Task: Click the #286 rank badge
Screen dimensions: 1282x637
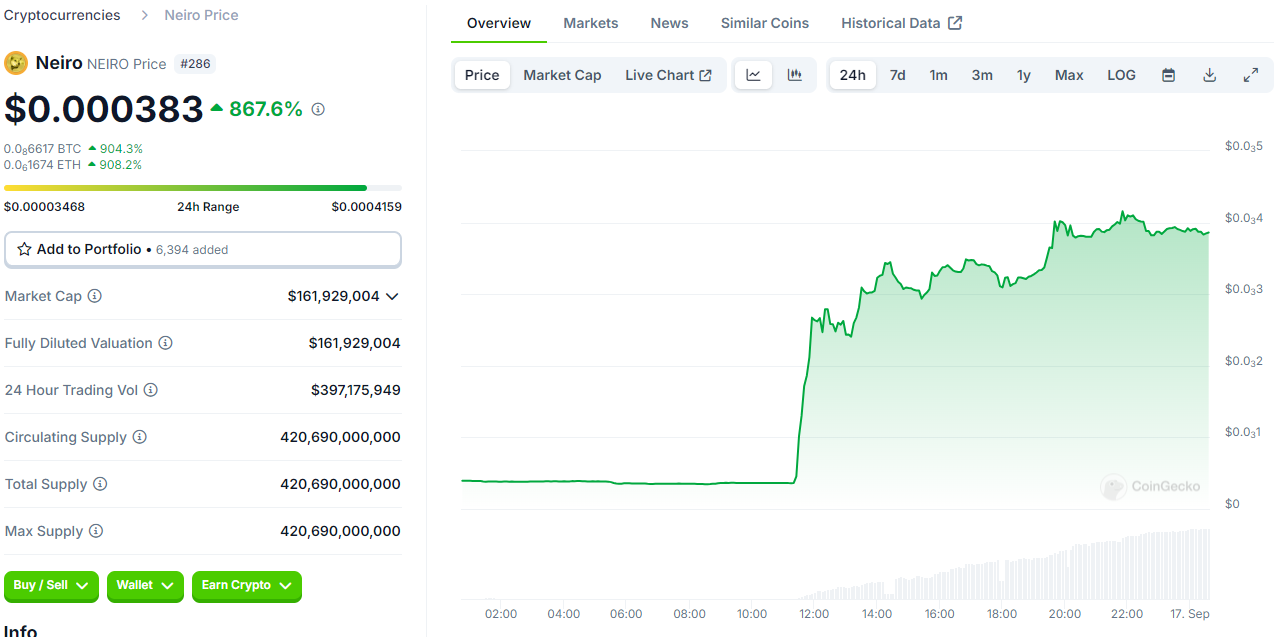Action: click(x=195, y=64)
